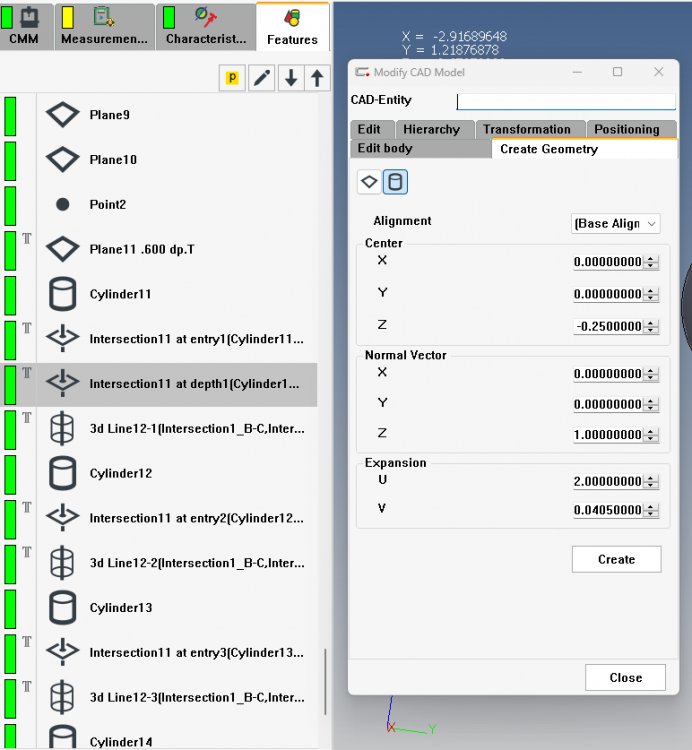692x750 pixels.
Task: Toggle green status bar for Cylinder12
Action: [10, 474]
